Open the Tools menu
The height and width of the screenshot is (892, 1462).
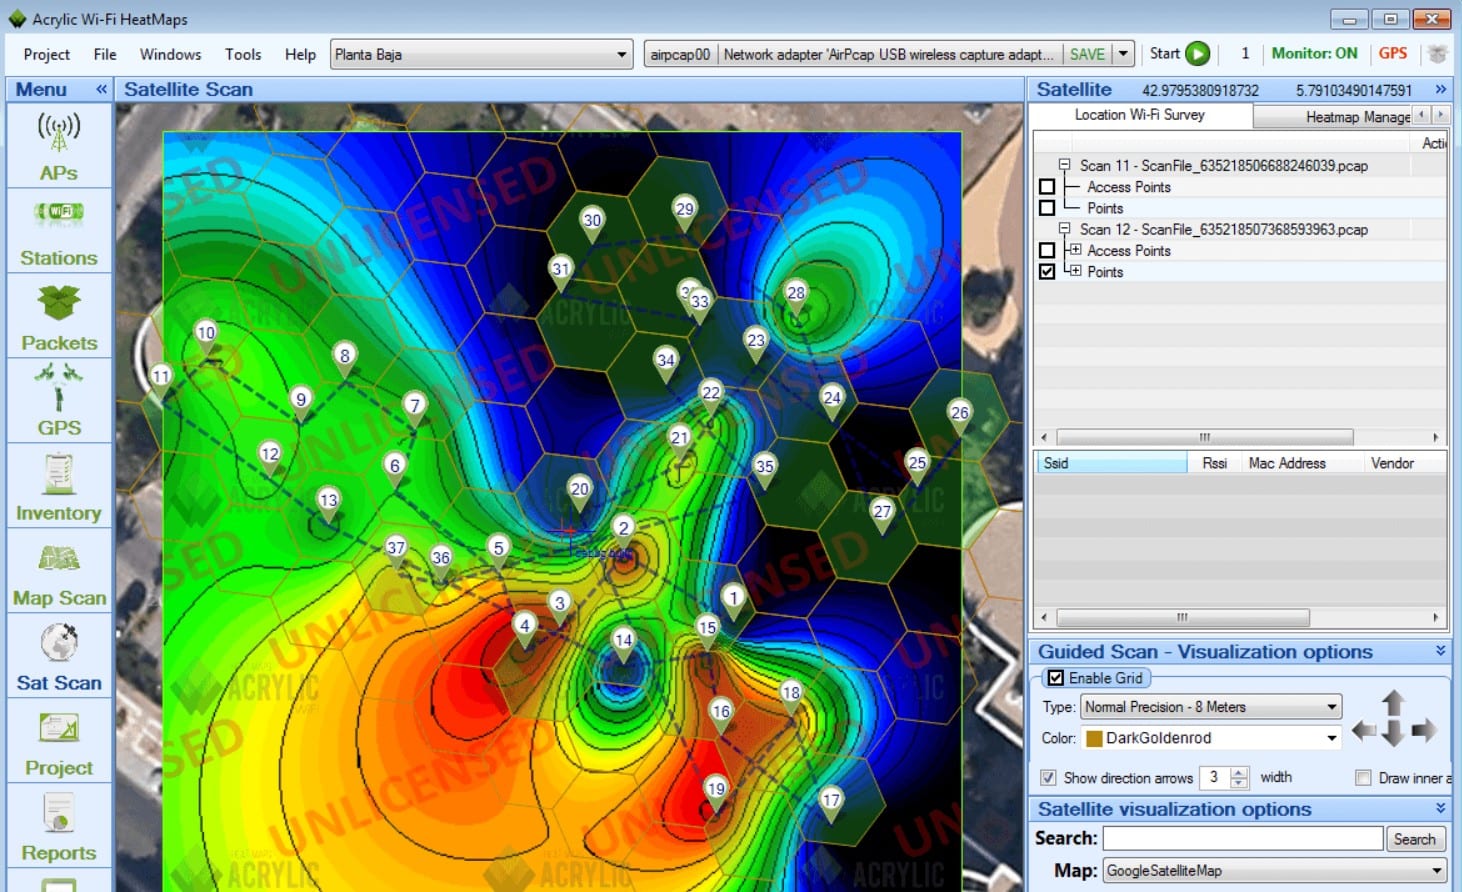point(243,54)
